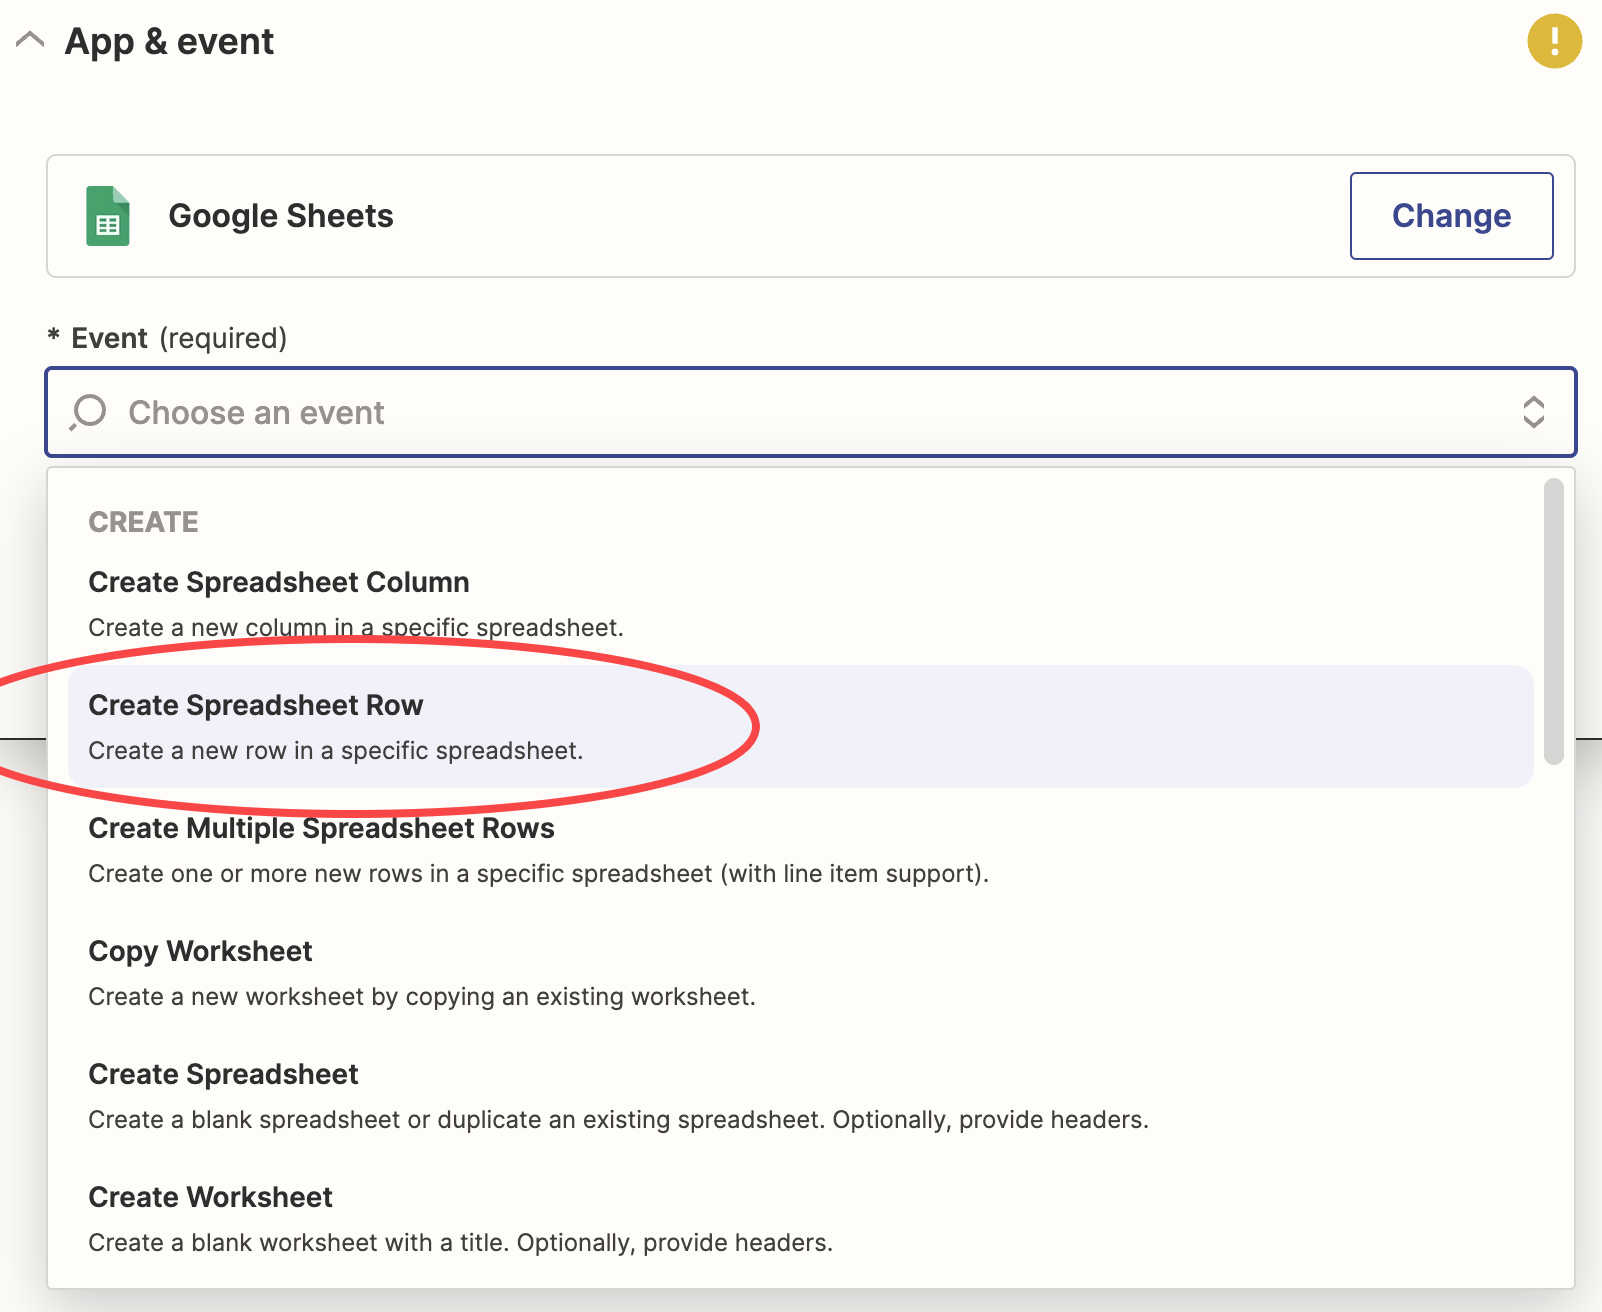Click 'Create a blank worksheet with a title' description

(461, 1243)
